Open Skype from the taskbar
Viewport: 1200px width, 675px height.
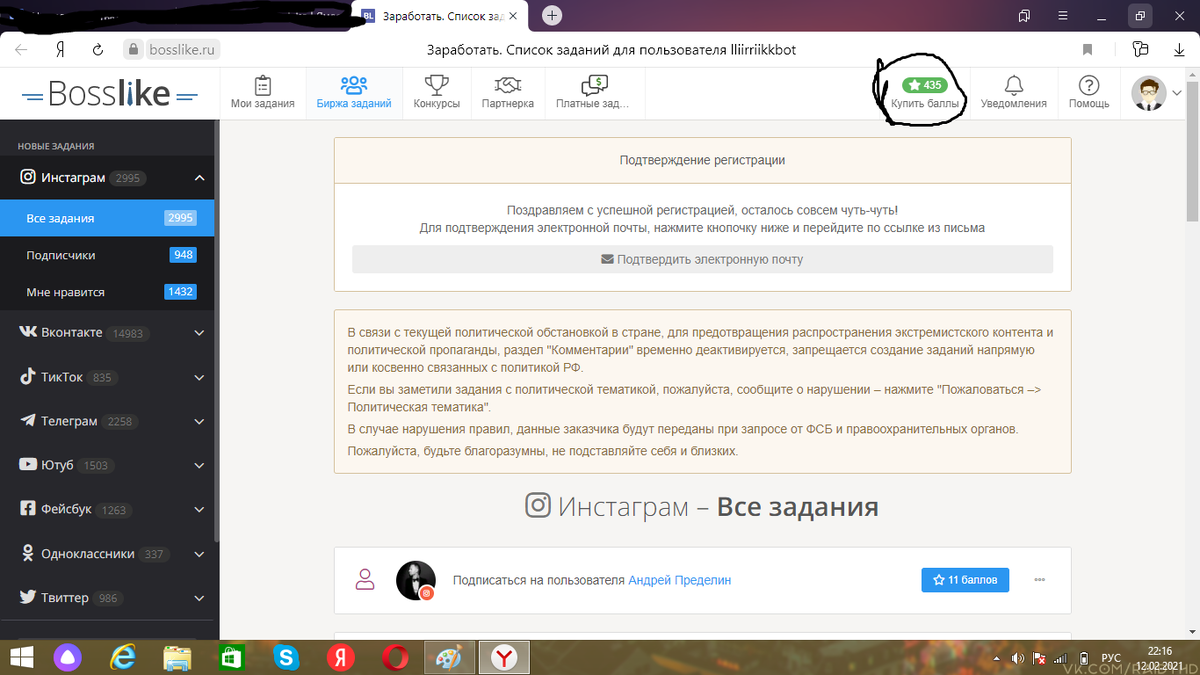286,657
